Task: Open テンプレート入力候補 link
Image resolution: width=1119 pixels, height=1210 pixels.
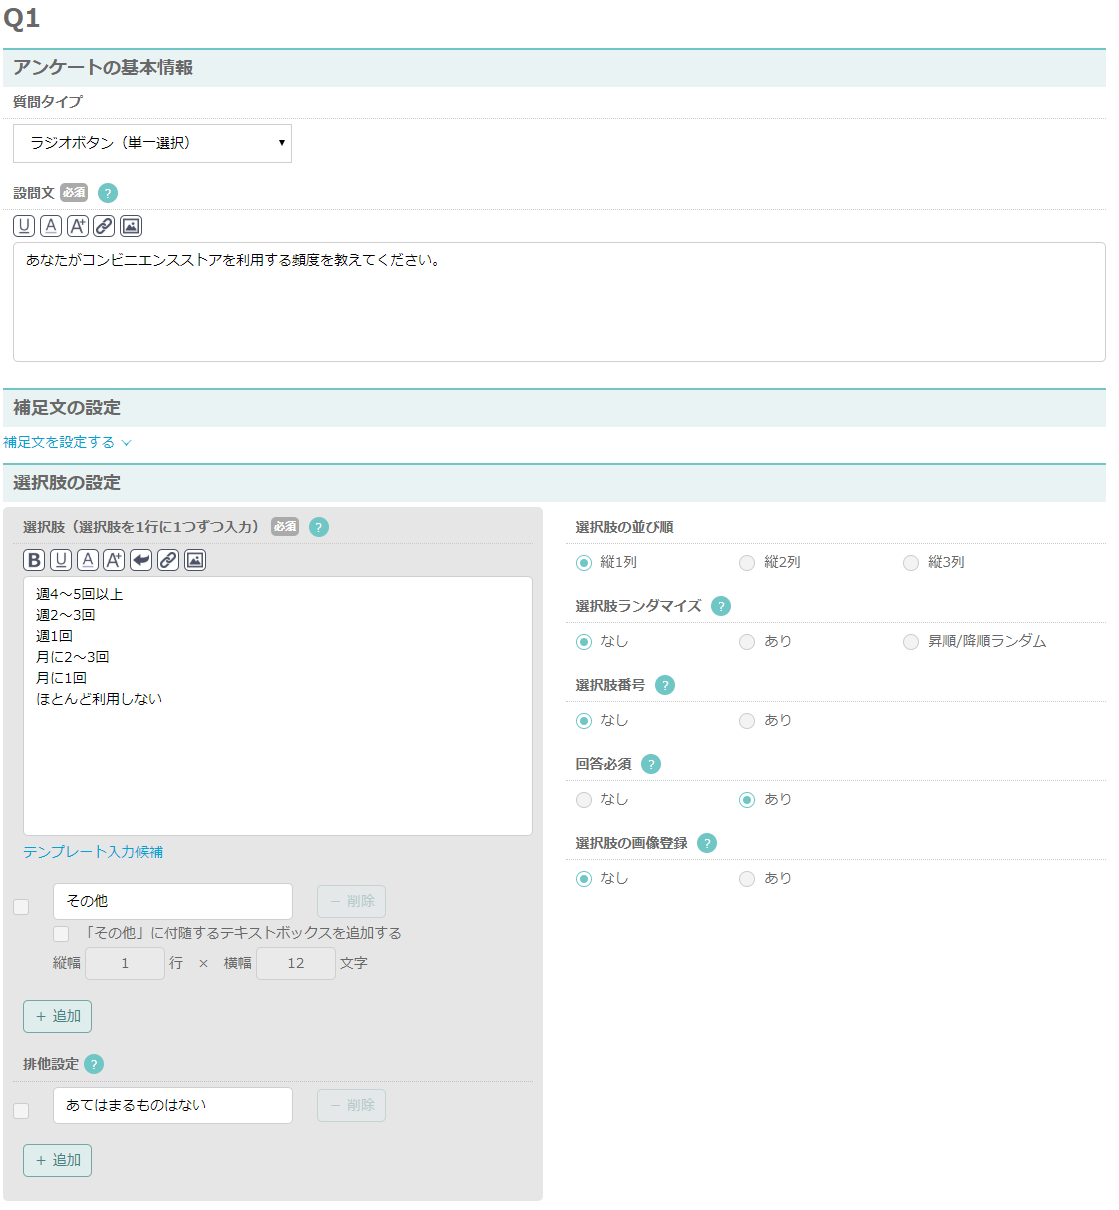Action: 94,851
